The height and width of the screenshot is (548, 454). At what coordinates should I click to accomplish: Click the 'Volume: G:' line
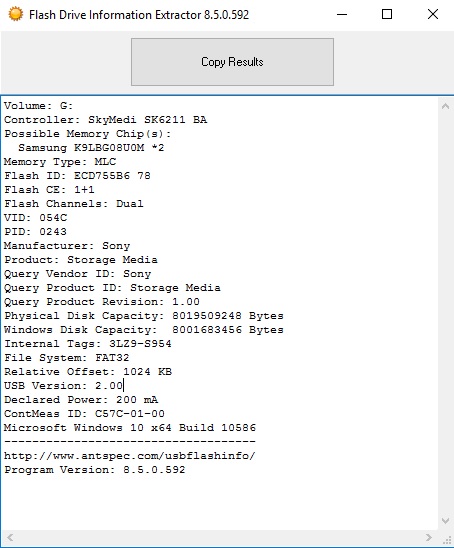click(38, 106)
